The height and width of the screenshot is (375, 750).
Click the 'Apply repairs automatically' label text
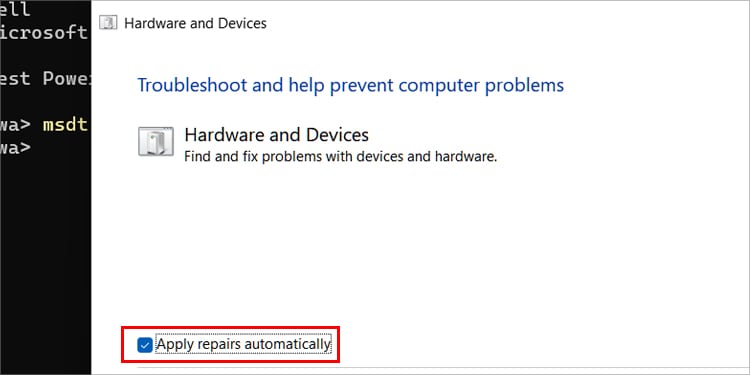pyautogui.click(x=243, y=344)
